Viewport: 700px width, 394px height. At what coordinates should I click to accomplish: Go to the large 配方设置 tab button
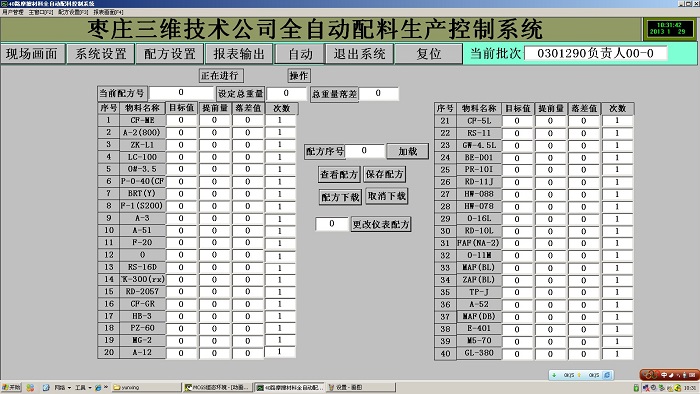coord(170,54)
